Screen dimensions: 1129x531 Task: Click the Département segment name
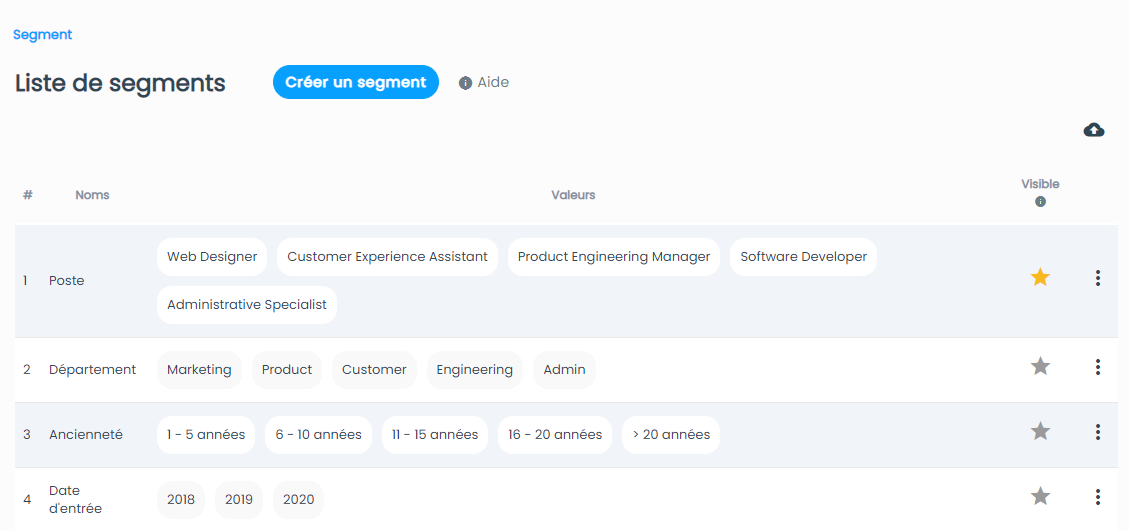pos(92,370)
